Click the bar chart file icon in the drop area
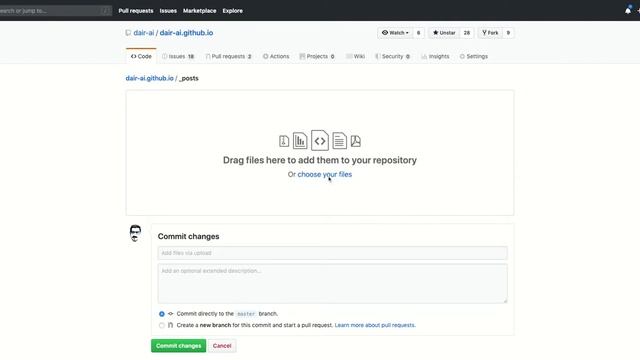The height and width of the screenshot is (360, 640). point(300,141)
